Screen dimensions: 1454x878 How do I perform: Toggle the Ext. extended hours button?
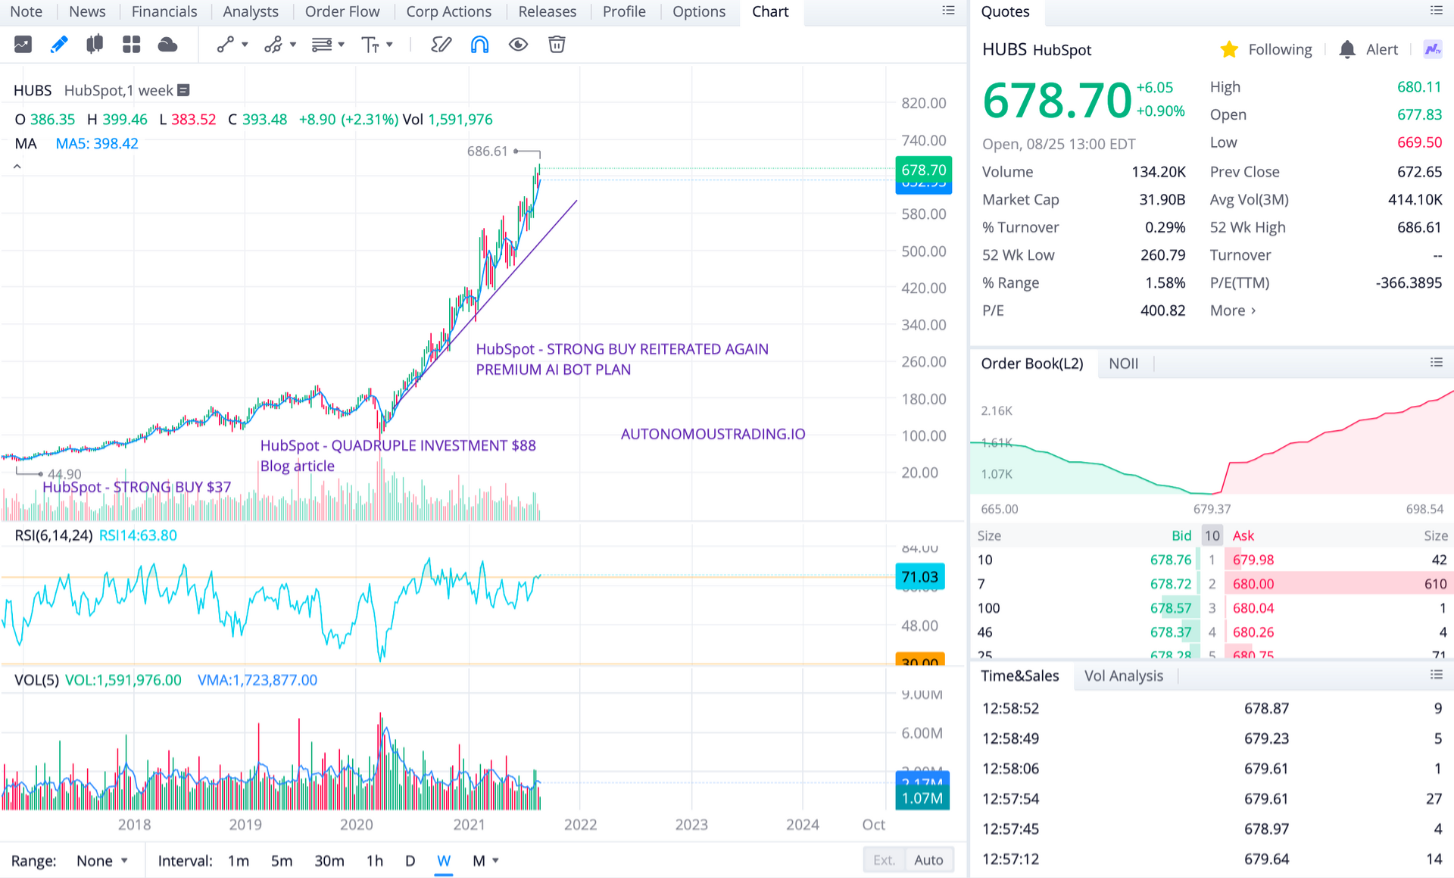(x=884, y=860)
